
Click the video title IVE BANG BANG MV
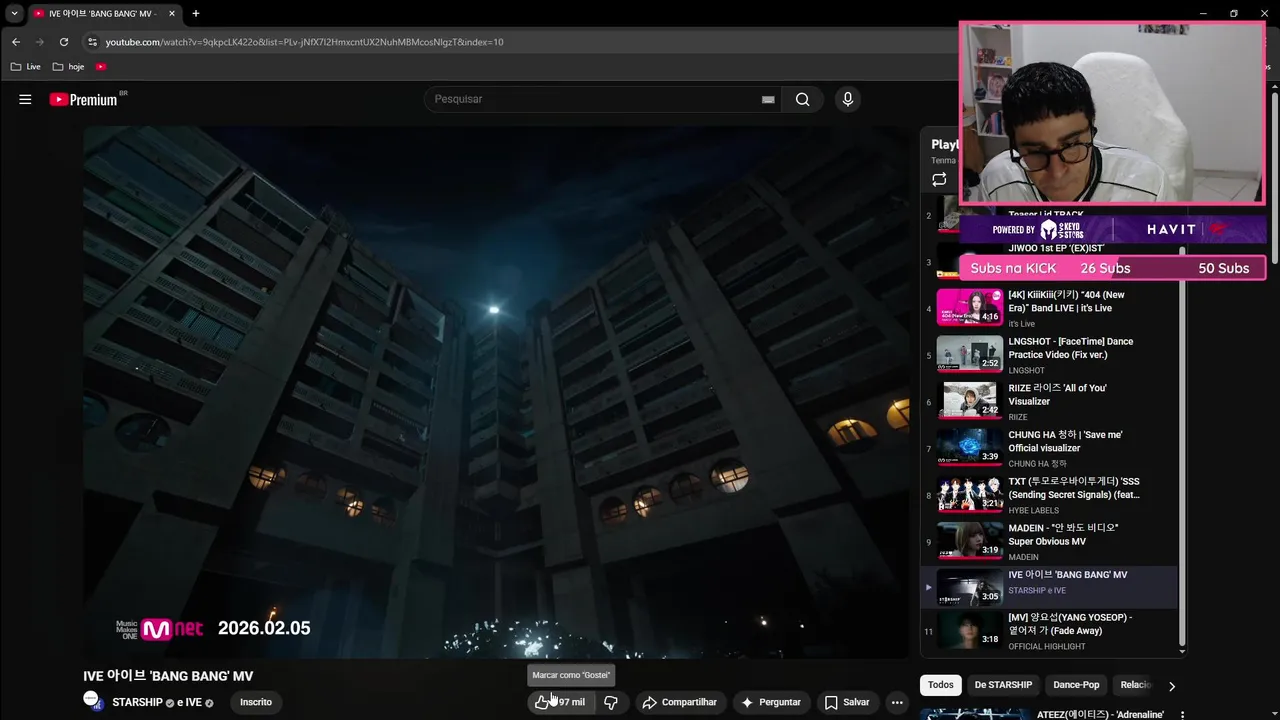pyautogui.click(x=168, y=676)
